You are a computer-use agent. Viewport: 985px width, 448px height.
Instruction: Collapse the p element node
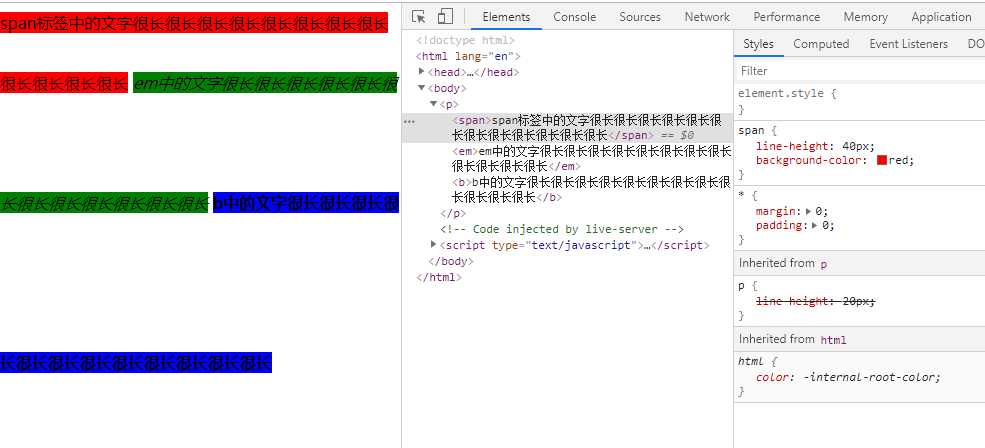[x=433, y=104]
